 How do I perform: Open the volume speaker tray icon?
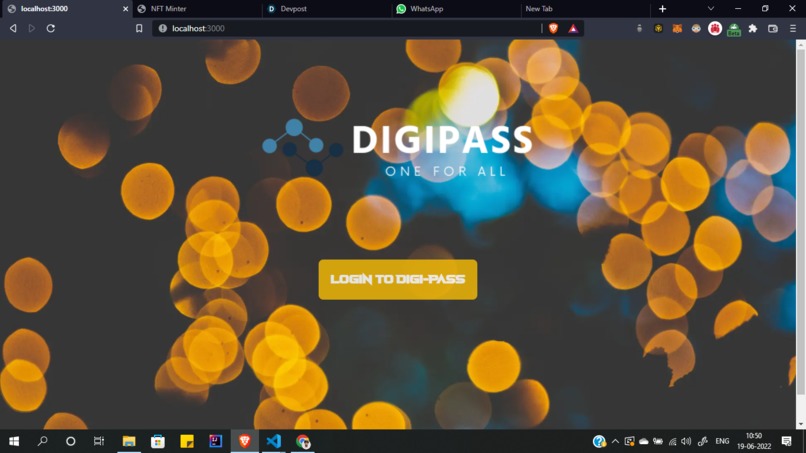(686, 441)
